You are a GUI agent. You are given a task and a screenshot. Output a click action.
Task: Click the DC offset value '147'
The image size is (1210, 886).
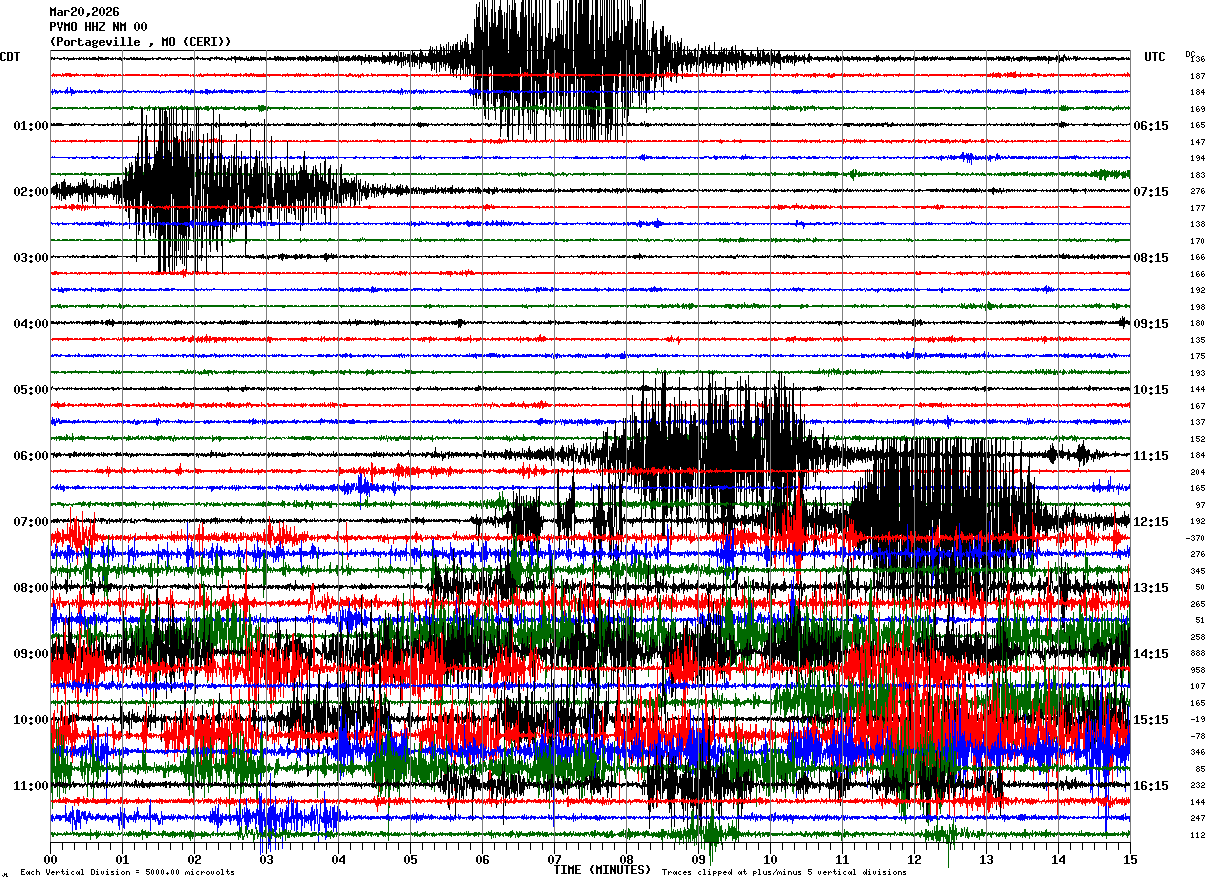[x=1198, y=142]
